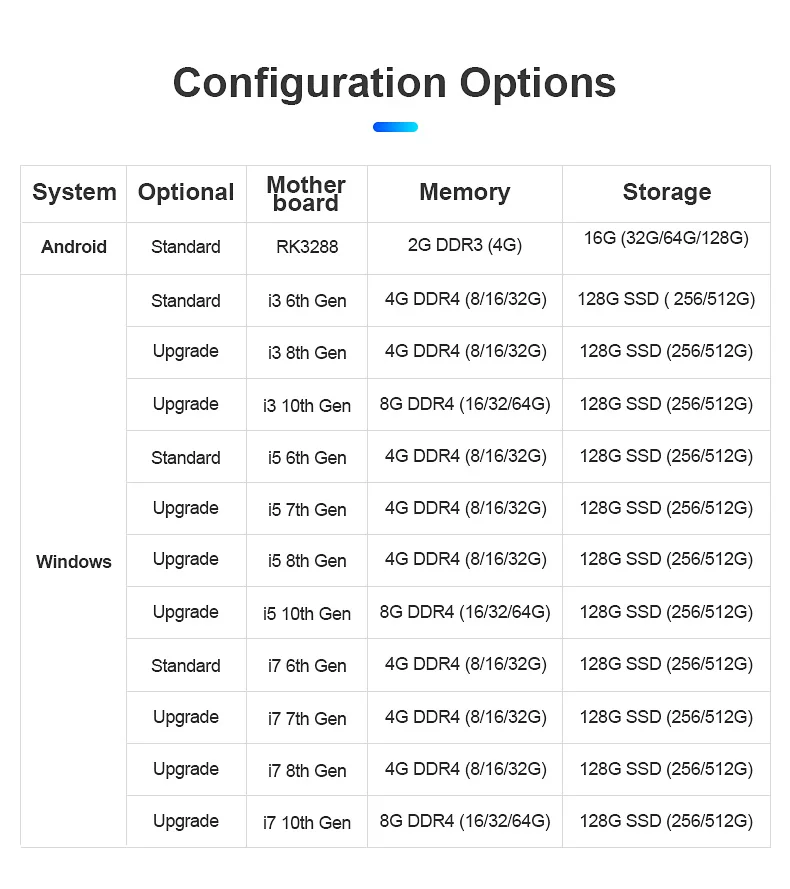Select the "i3 6th Gen" motherboard cell
Viewport: 790px width, 889px height.
(x=306, y=300)
